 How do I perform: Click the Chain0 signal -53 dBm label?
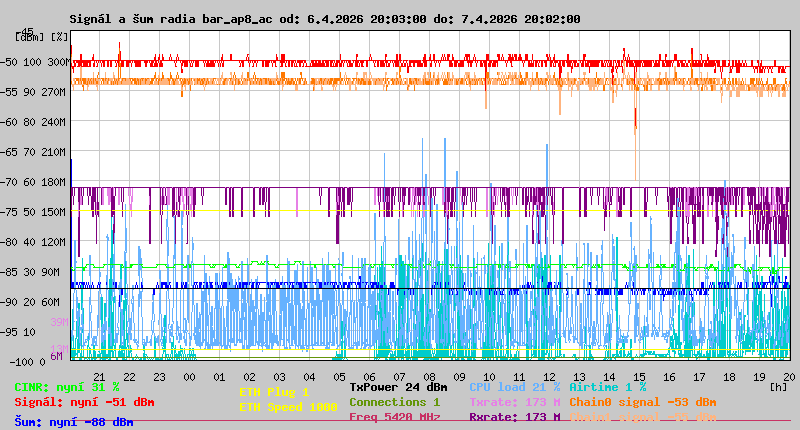642,402
